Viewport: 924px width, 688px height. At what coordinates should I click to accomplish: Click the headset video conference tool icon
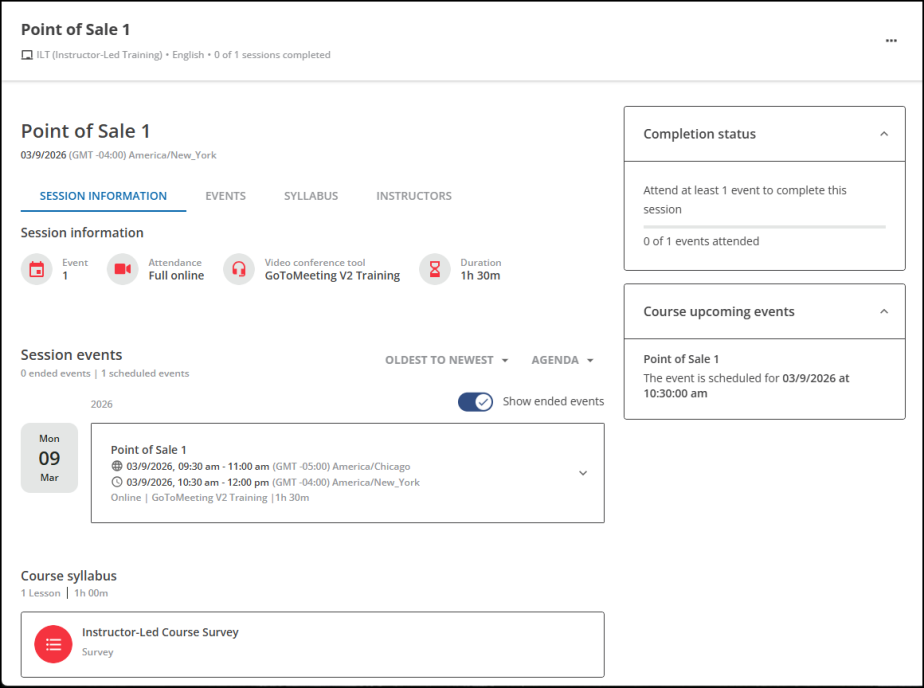pos(239,269)
